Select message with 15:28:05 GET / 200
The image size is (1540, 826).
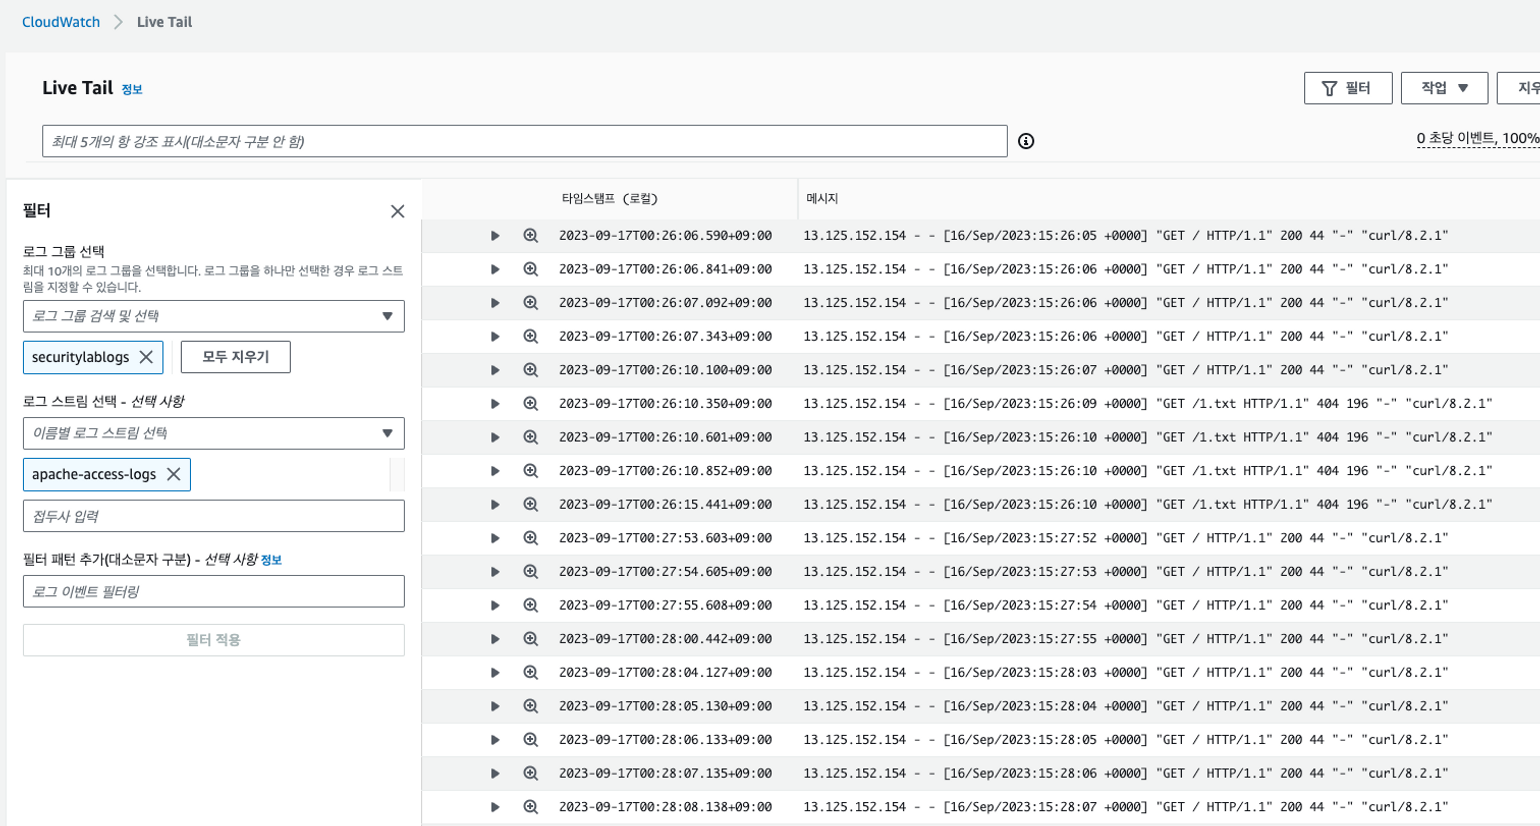(x=1126, y=740)
